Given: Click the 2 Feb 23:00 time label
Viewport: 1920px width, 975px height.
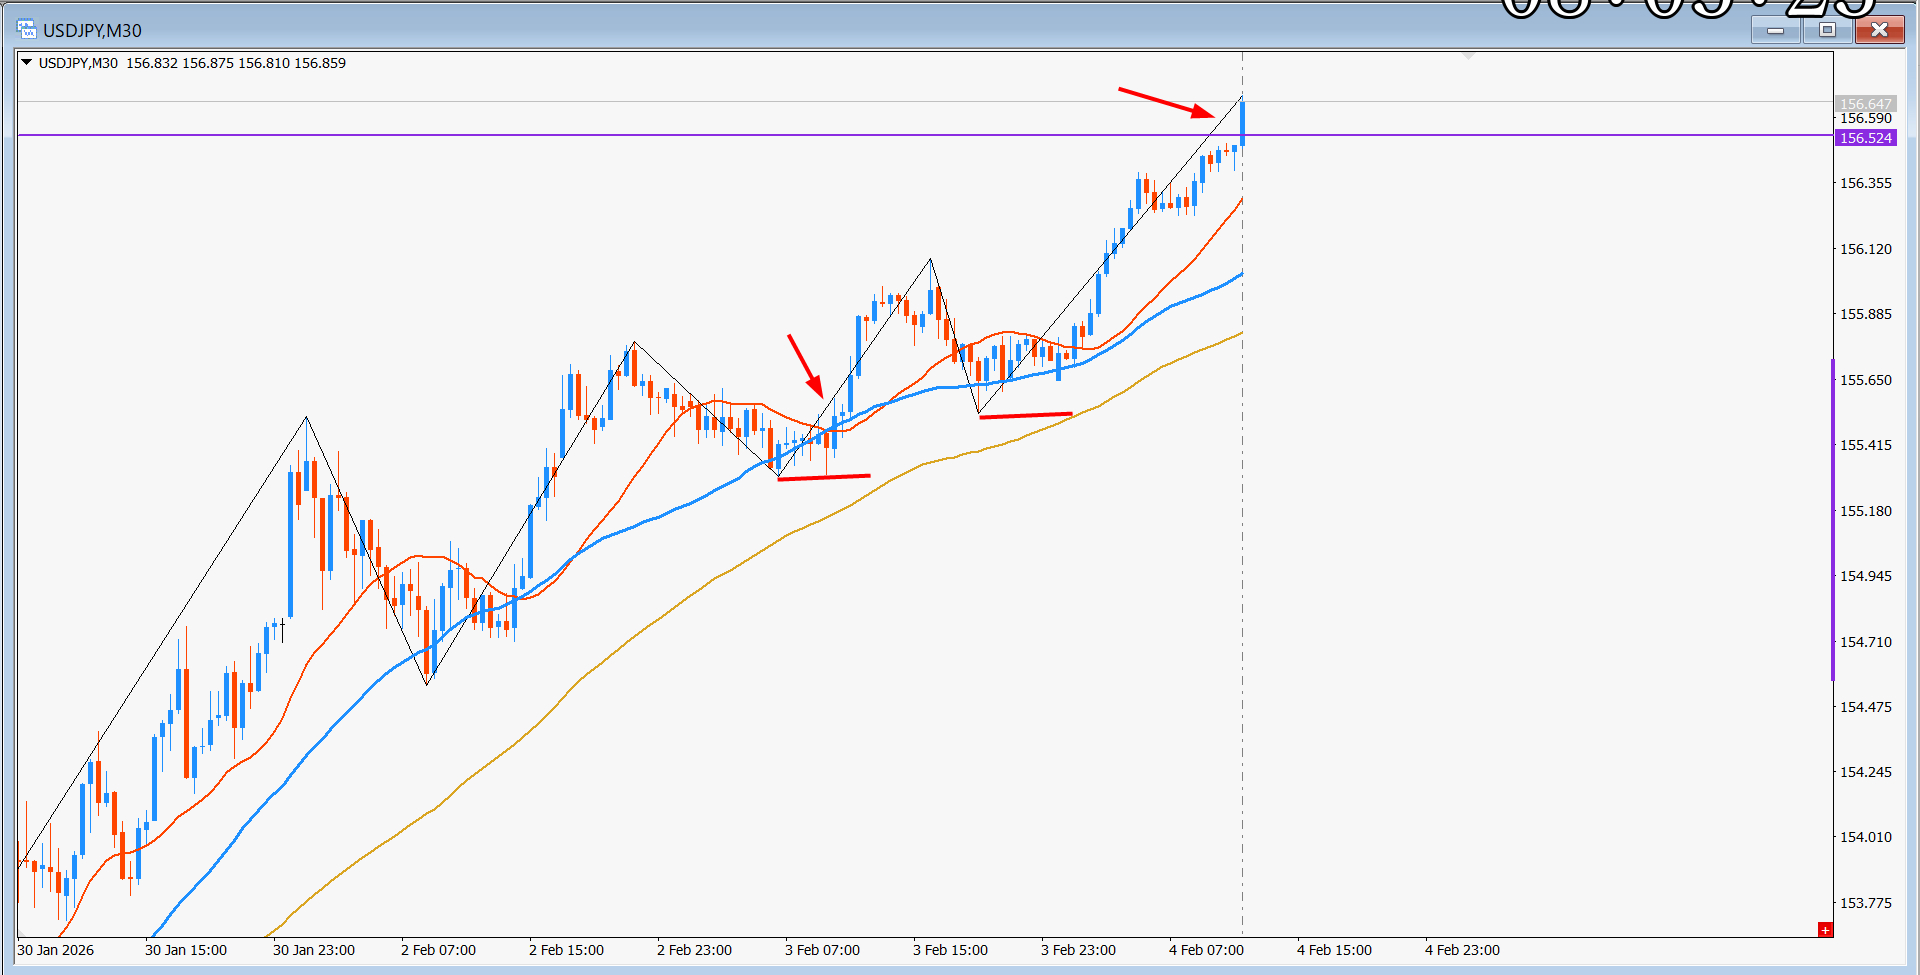Looking at the screenshot, I should 694,950.
